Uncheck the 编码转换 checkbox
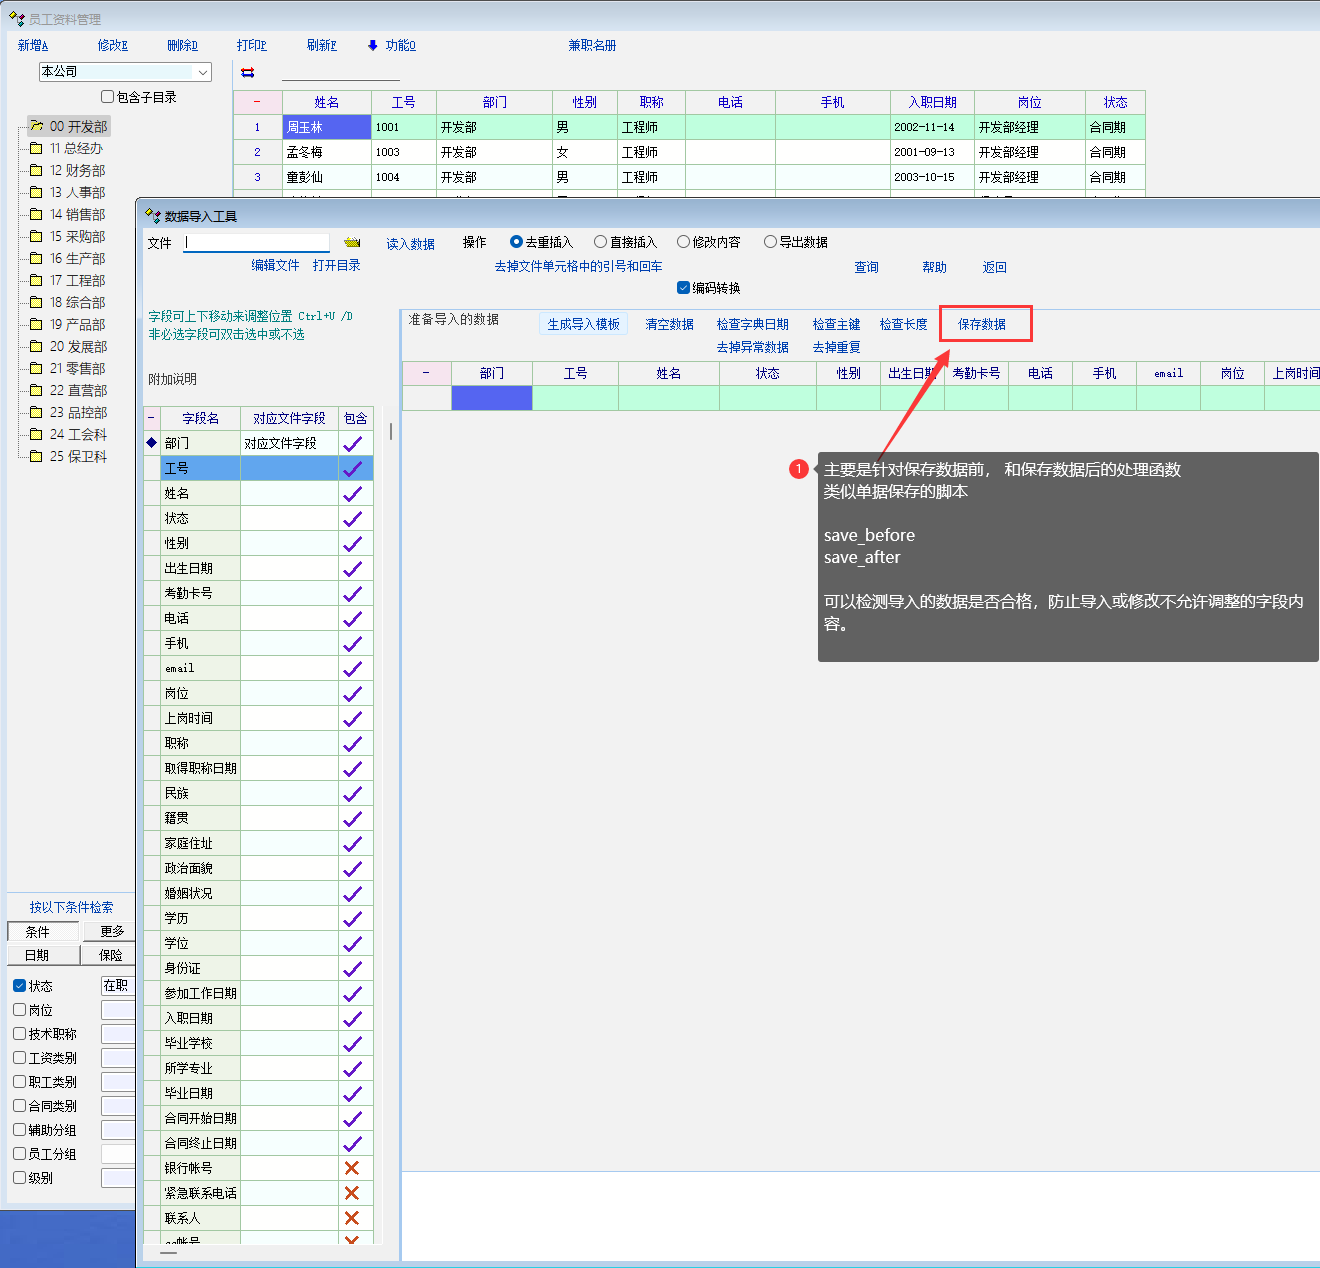Image resolution: width=1320 pixels, height=1268 pixels. 684,288
